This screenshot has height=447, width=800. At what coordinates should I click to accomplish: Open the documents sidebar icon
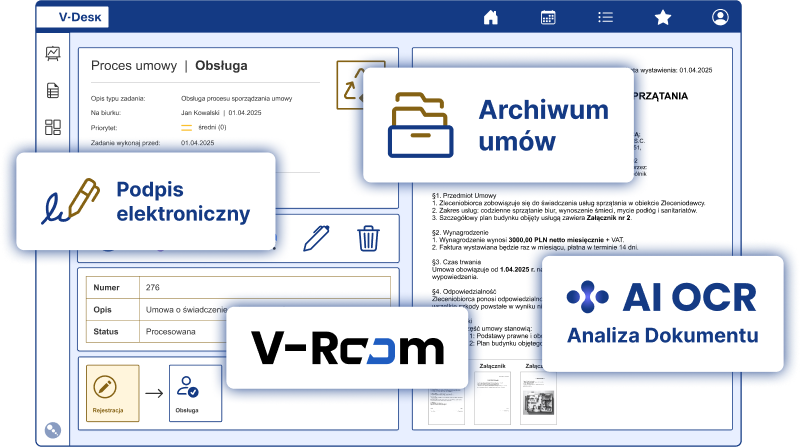coord(53,90)
